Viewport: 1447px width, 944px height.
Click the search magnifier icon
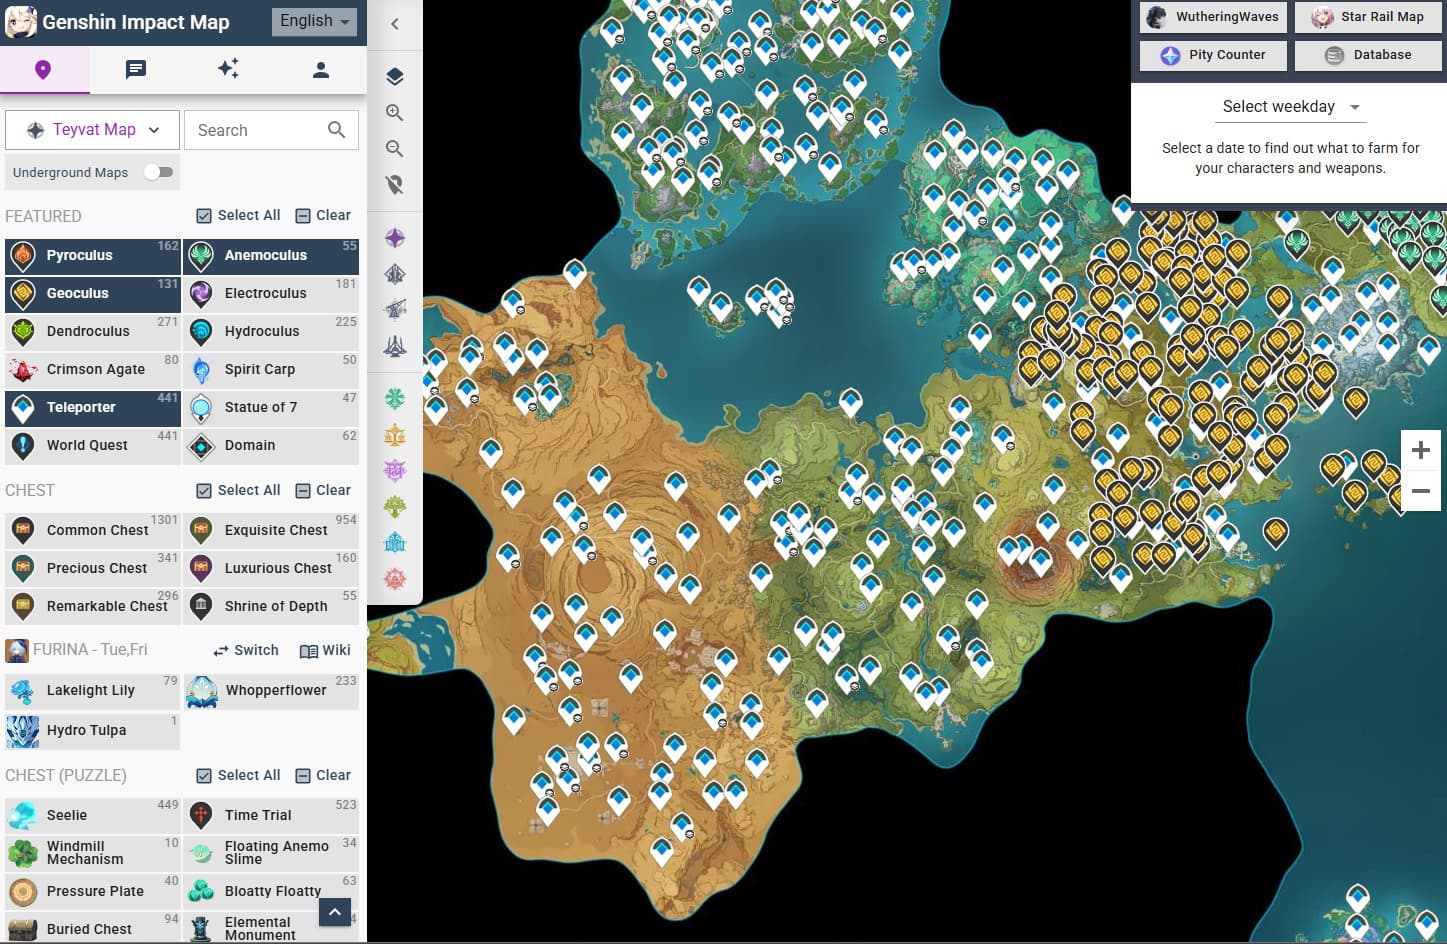point(337,130)
